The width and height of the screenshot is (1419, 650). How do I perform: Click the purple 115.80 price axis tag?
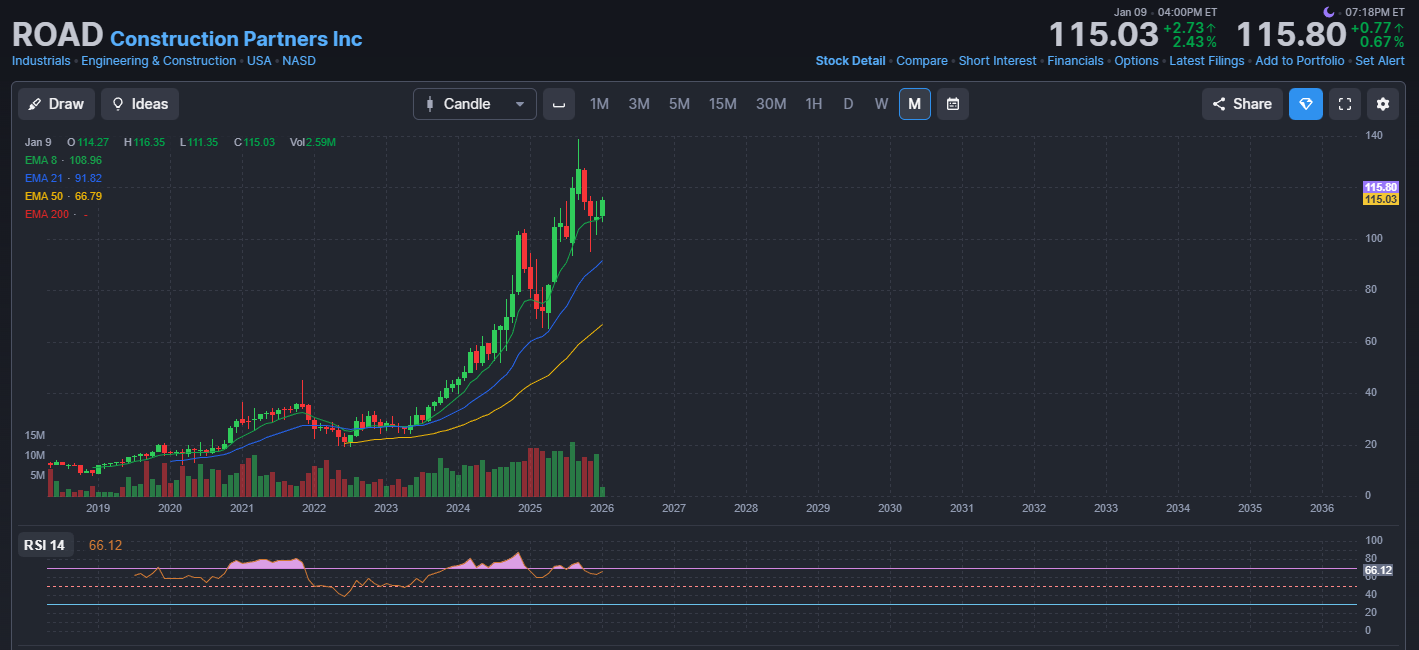pos(1380,187)
